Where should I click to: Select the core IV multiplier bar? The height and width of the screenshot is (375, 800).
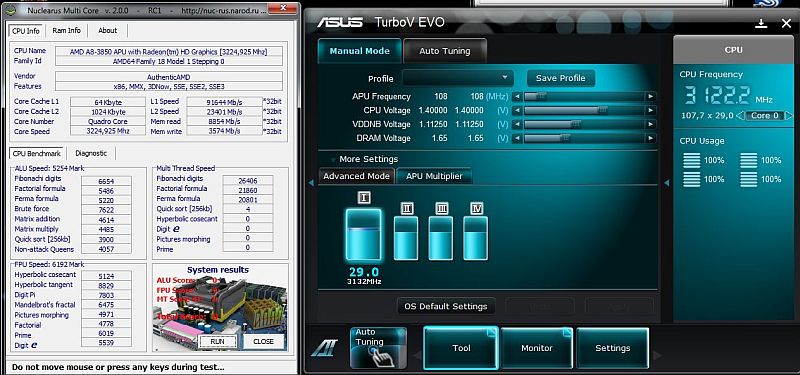[x=476, y=238]
